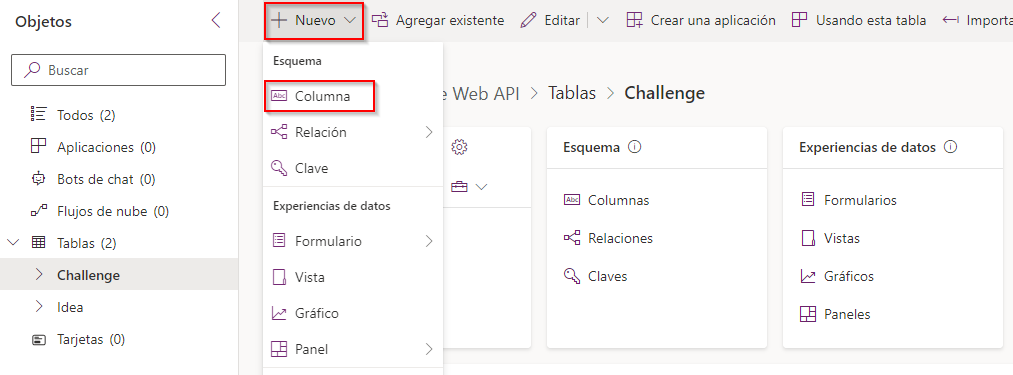Image resolution: width=1013 pixels, height=375 pixels.
Task: Click the Flujos de nube flow icon
Action: (38, 211)
